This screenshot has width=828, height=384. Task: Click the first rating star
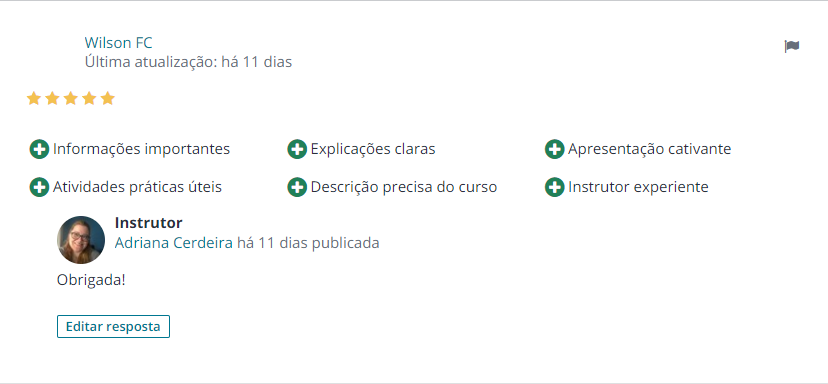[x=34, y=98]
